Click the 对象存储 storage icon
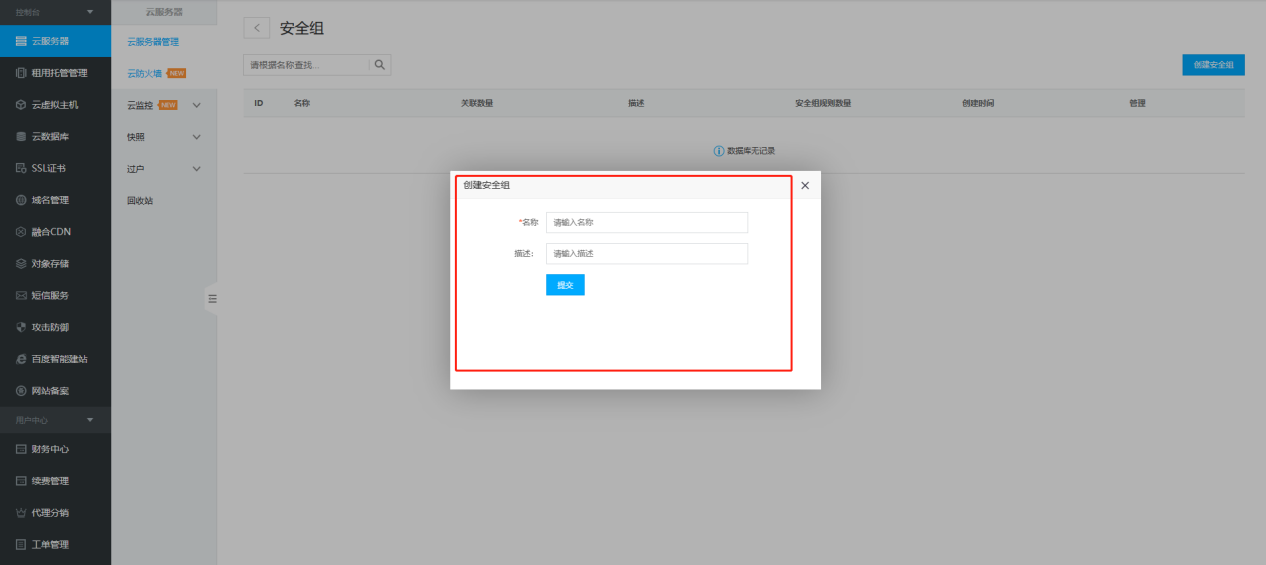 pos(21,264)
